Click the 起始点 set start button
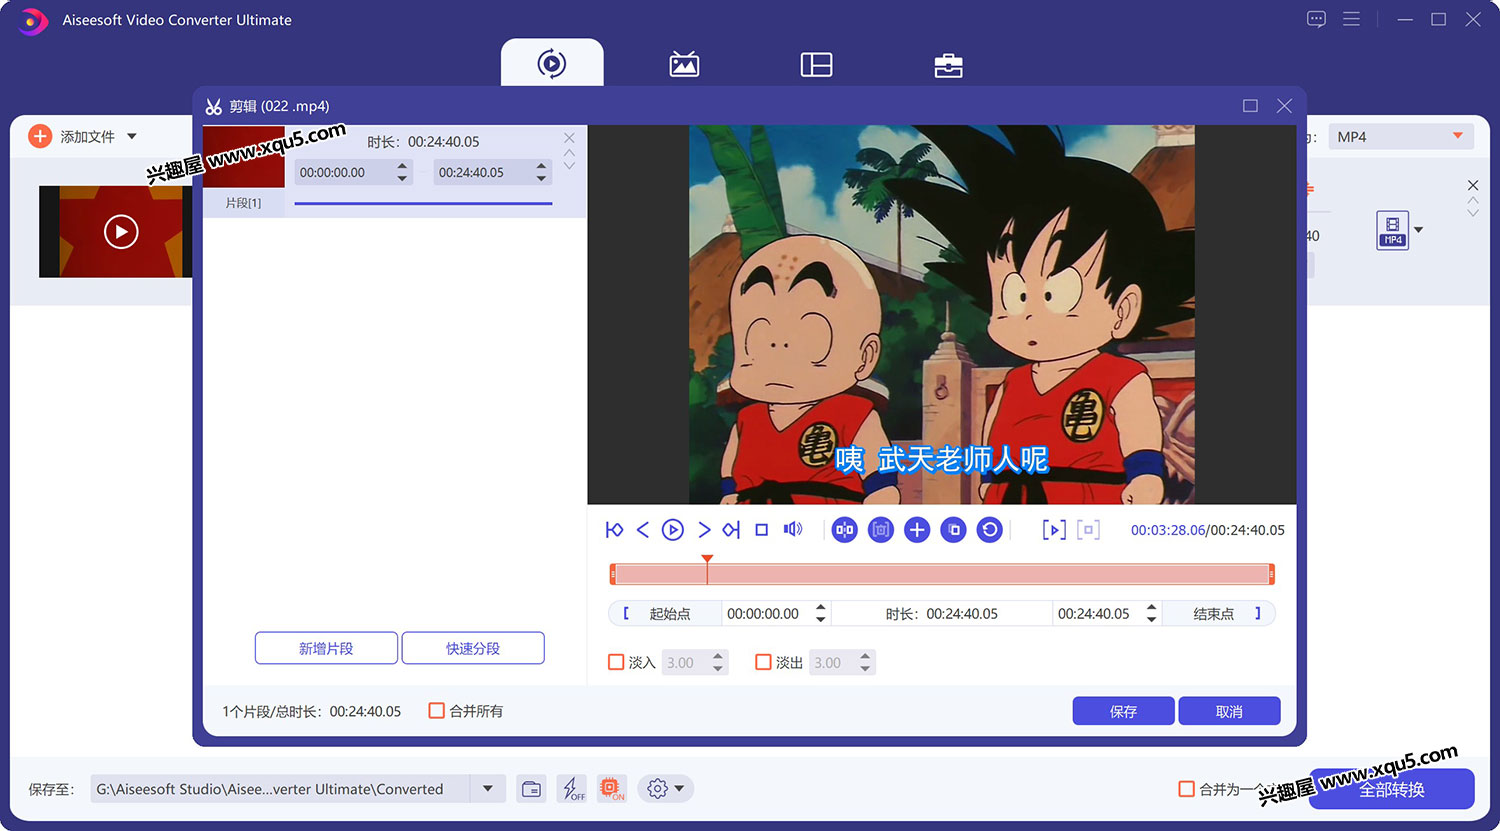1500x831 pixels. coord(665,614)
